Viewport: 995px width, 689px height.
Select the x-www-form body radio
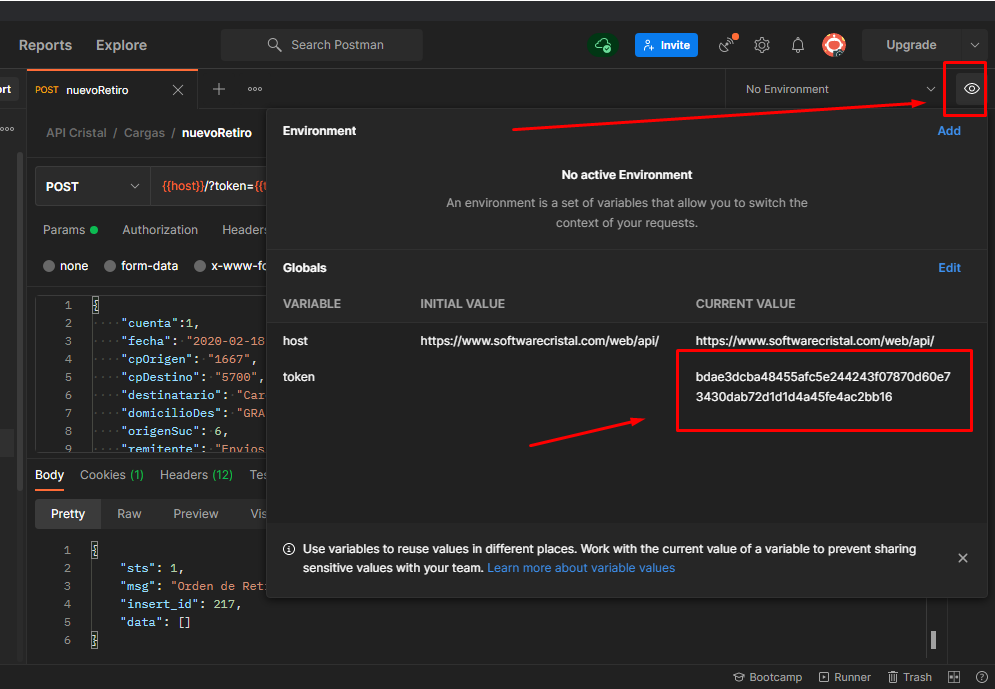click(x=200, y=266)
